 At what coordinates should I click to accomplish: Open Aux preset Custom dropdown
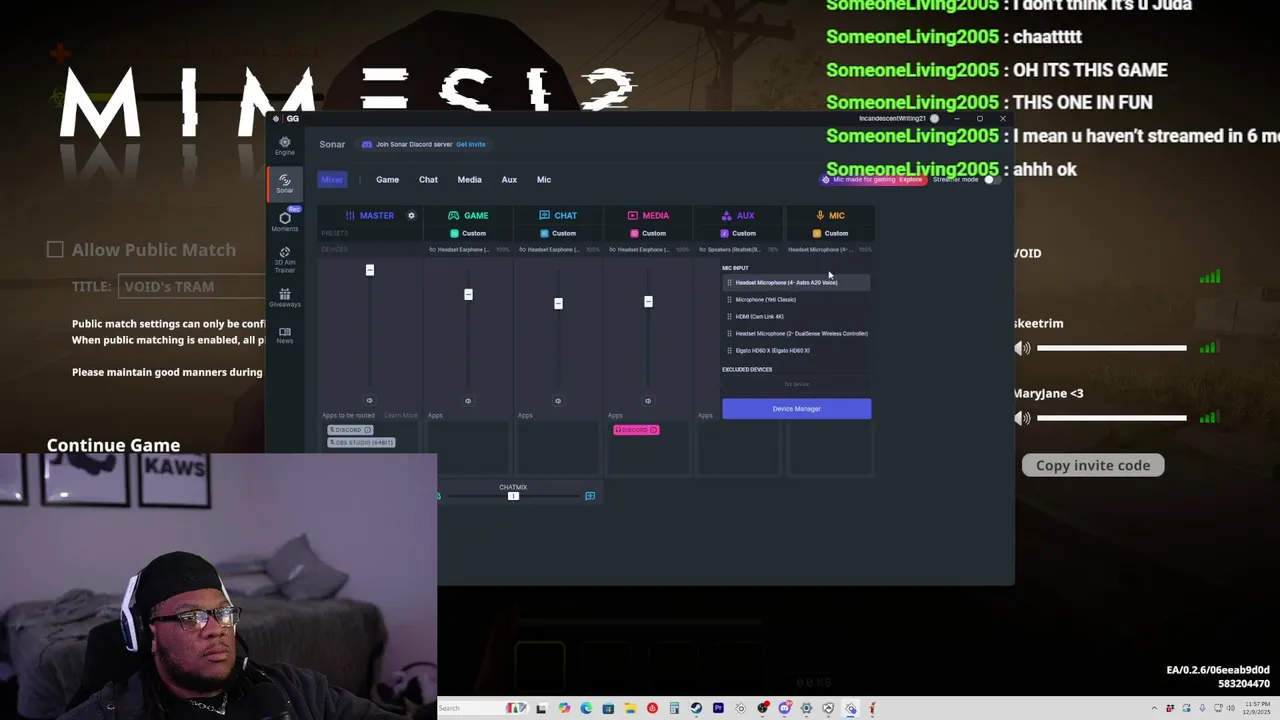click(738, 233)
